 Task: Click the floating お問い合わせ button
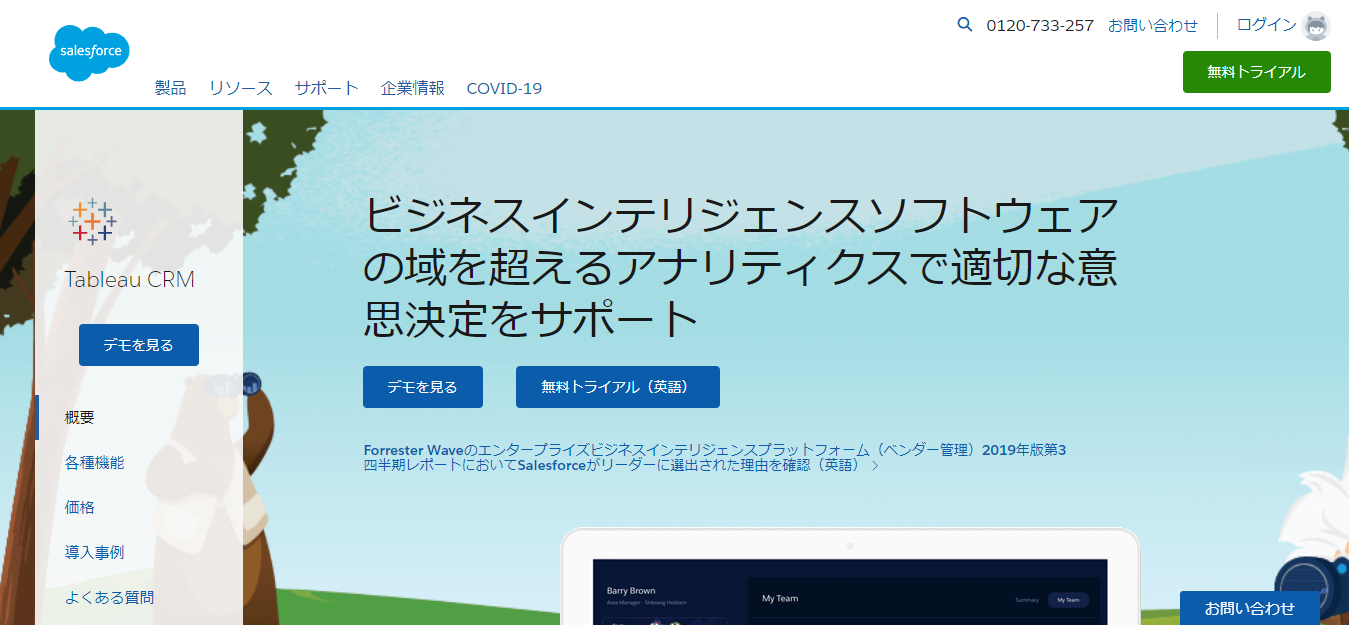tap(1250, 608)
